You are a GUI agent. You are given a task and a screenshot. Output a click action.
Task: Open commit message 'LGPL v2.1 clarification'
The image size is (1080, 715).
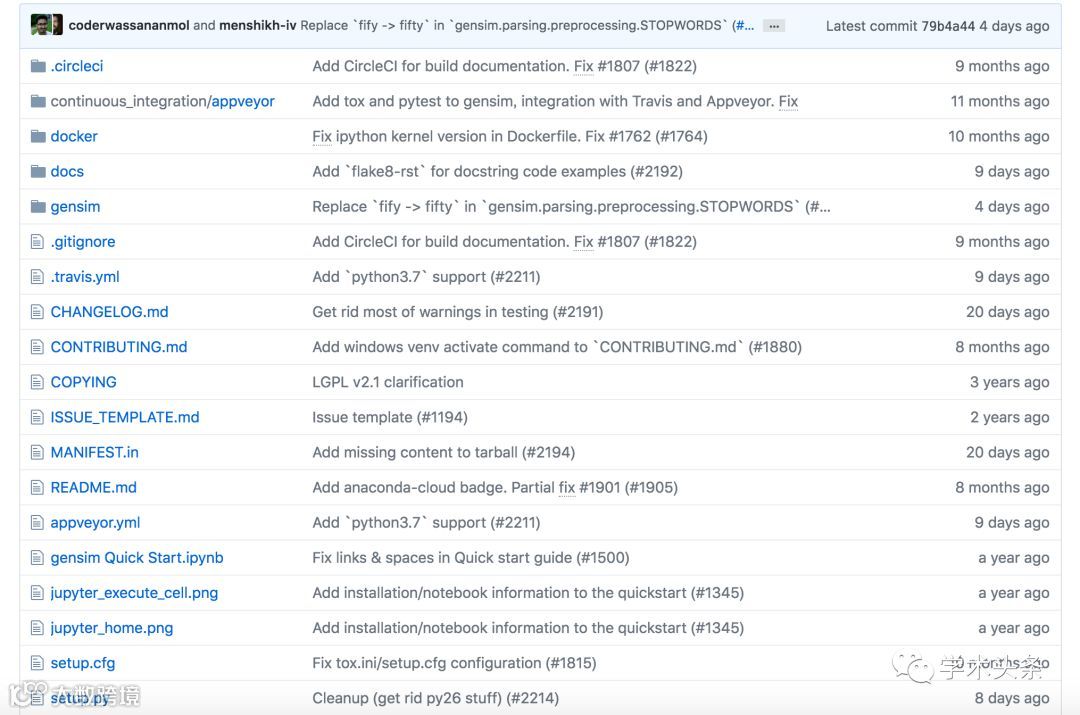pos(388,382)
